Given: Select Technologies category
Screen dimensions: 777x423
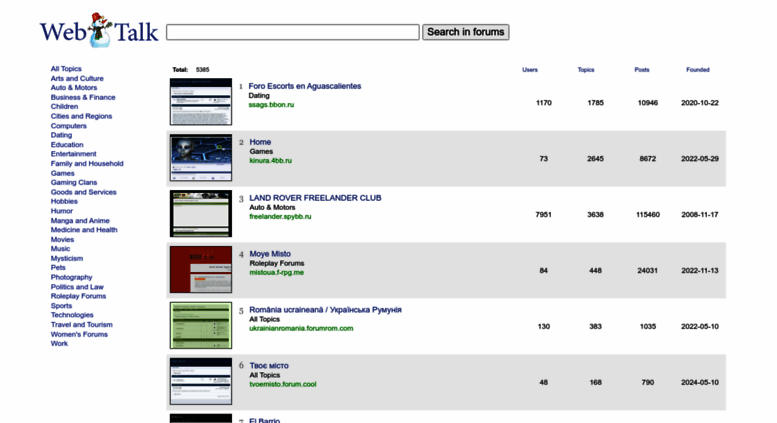Looking at the screenshot, I should tap(72, 315).
